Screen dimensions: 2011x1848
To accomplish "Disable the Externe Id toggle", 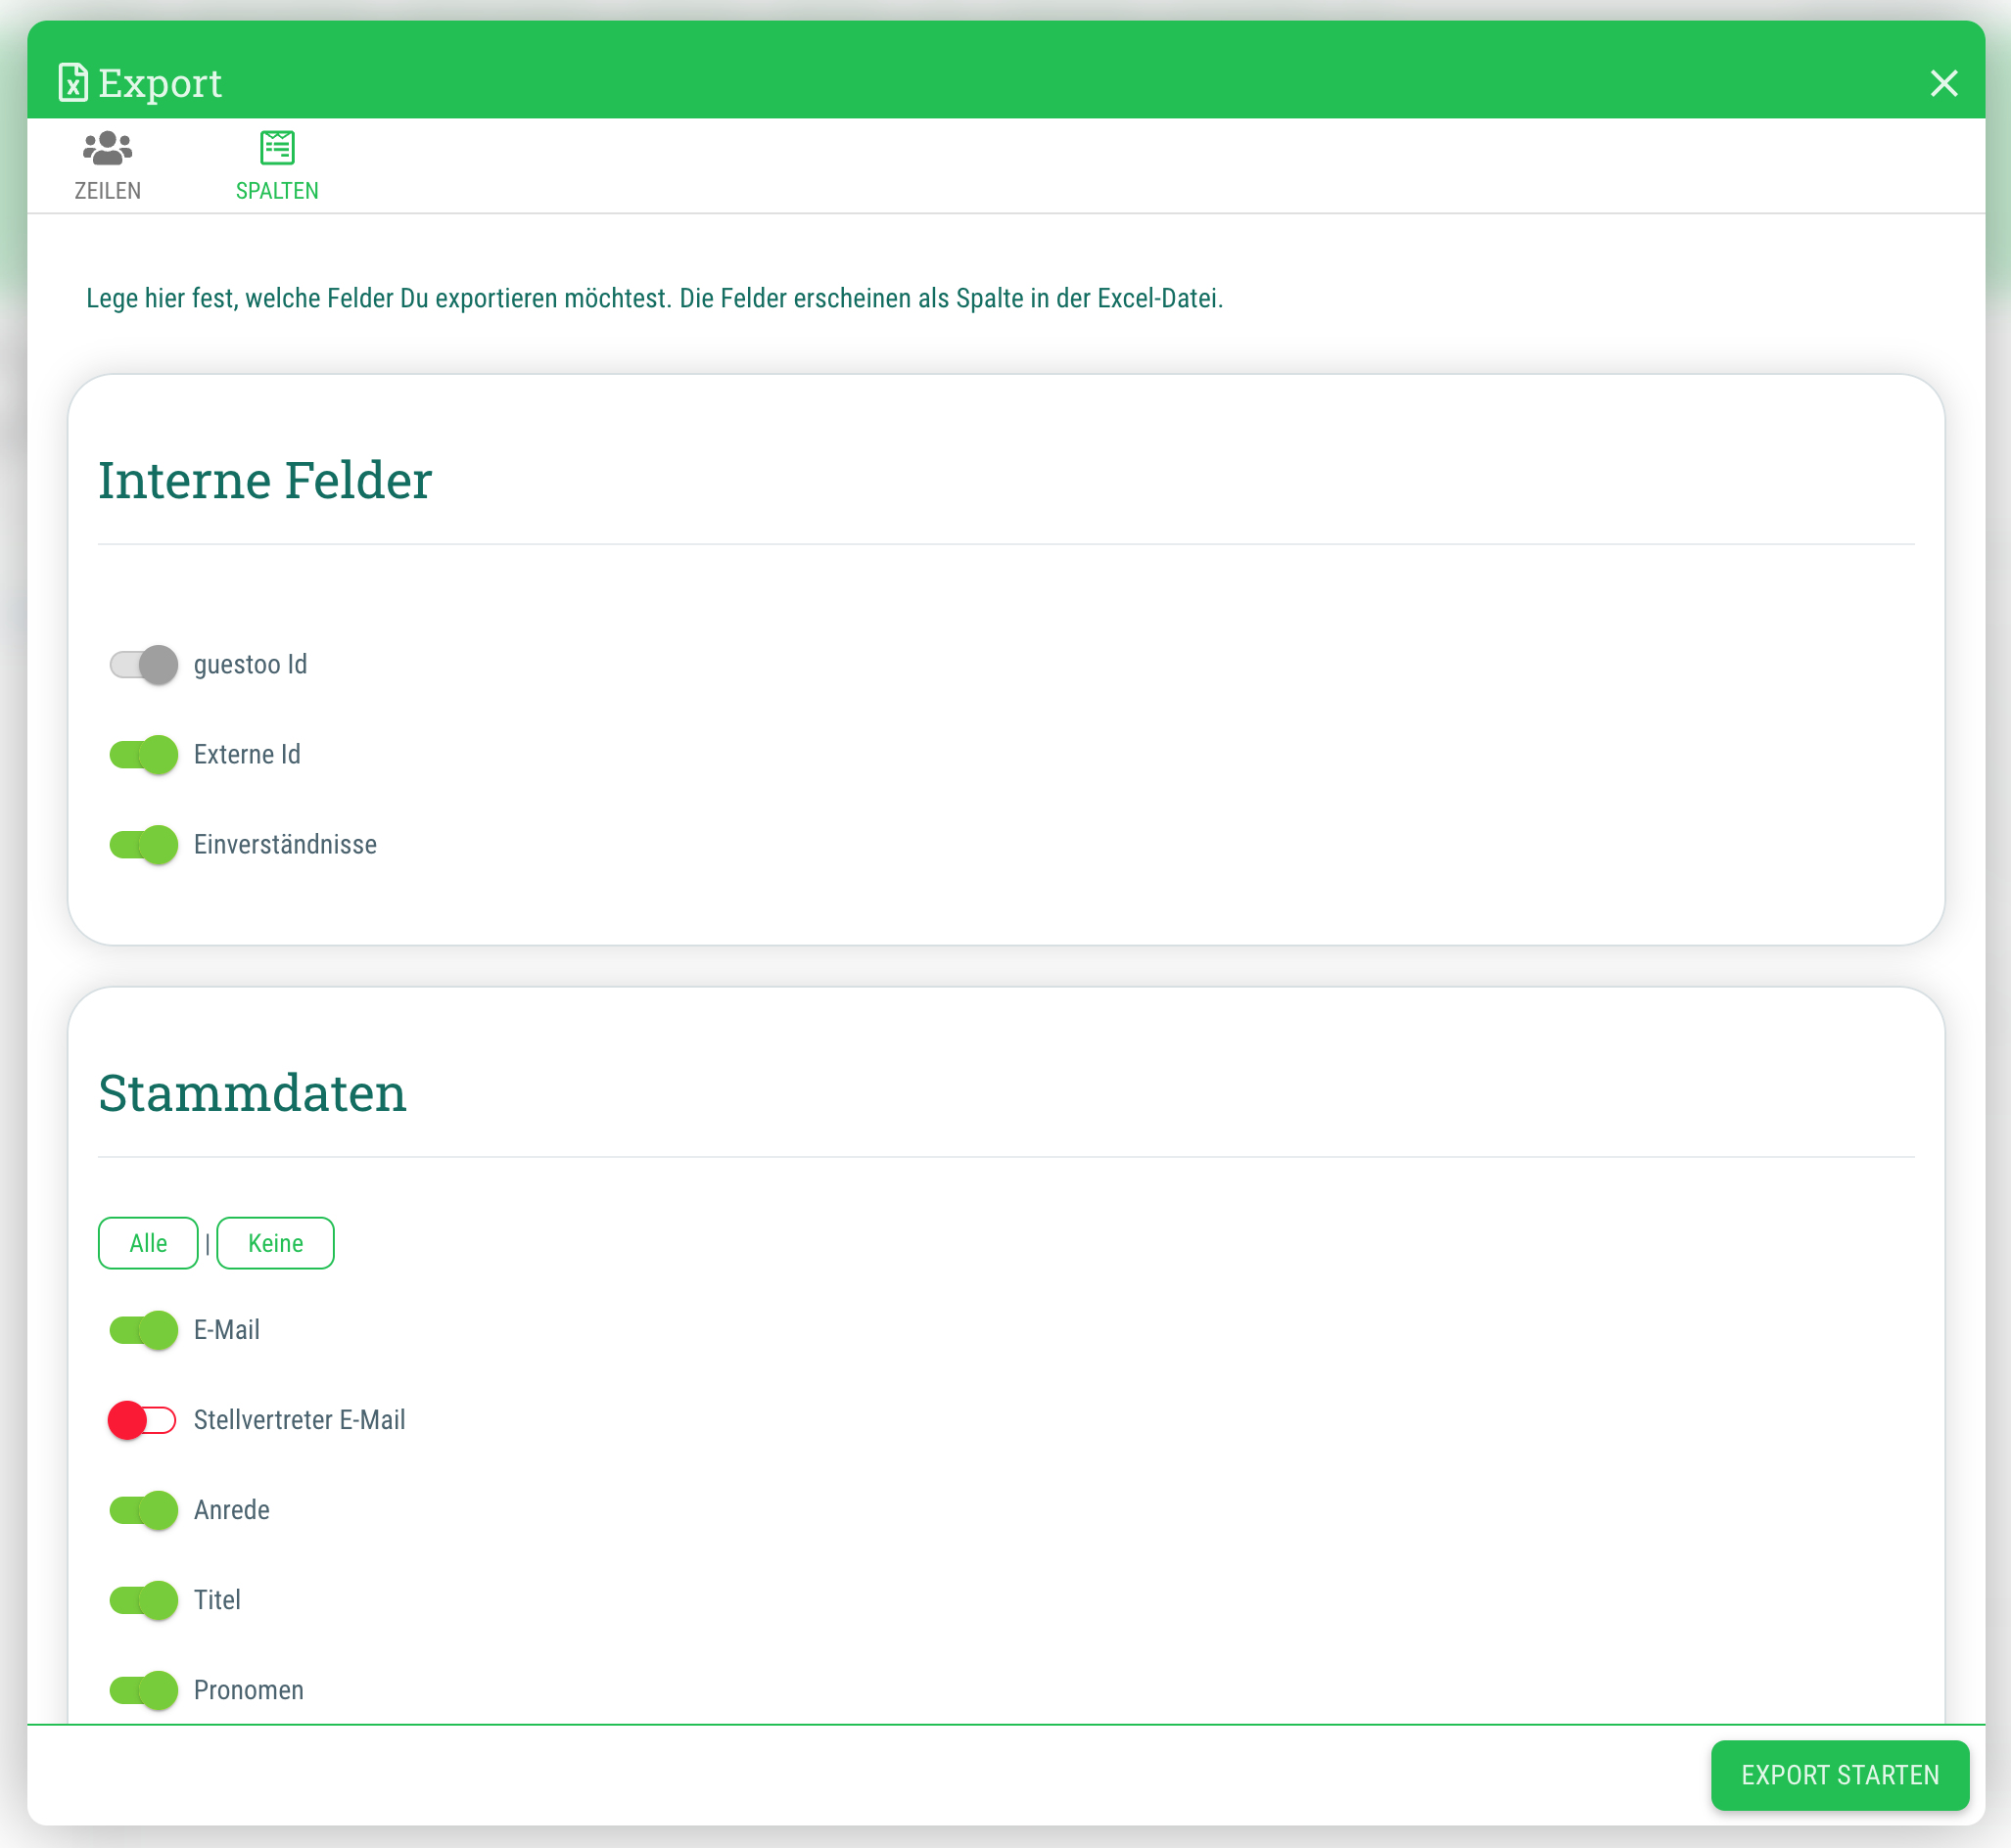I will [x=143, y=755].
